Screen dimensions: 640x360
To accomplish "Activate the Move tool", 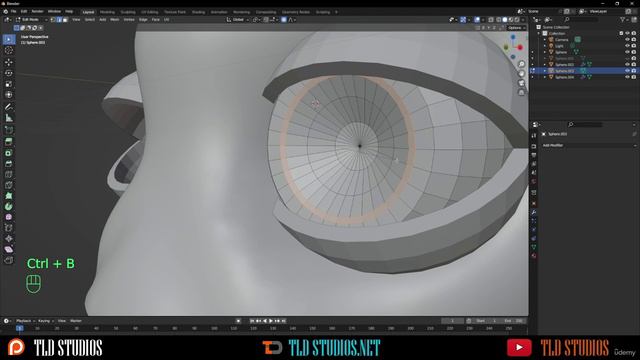I will click(x=9, y=62).
